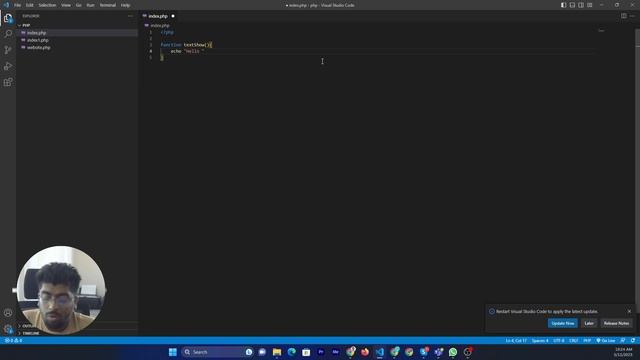
Task: Open File Explorer from the taskbar
Action: point(277,352)
